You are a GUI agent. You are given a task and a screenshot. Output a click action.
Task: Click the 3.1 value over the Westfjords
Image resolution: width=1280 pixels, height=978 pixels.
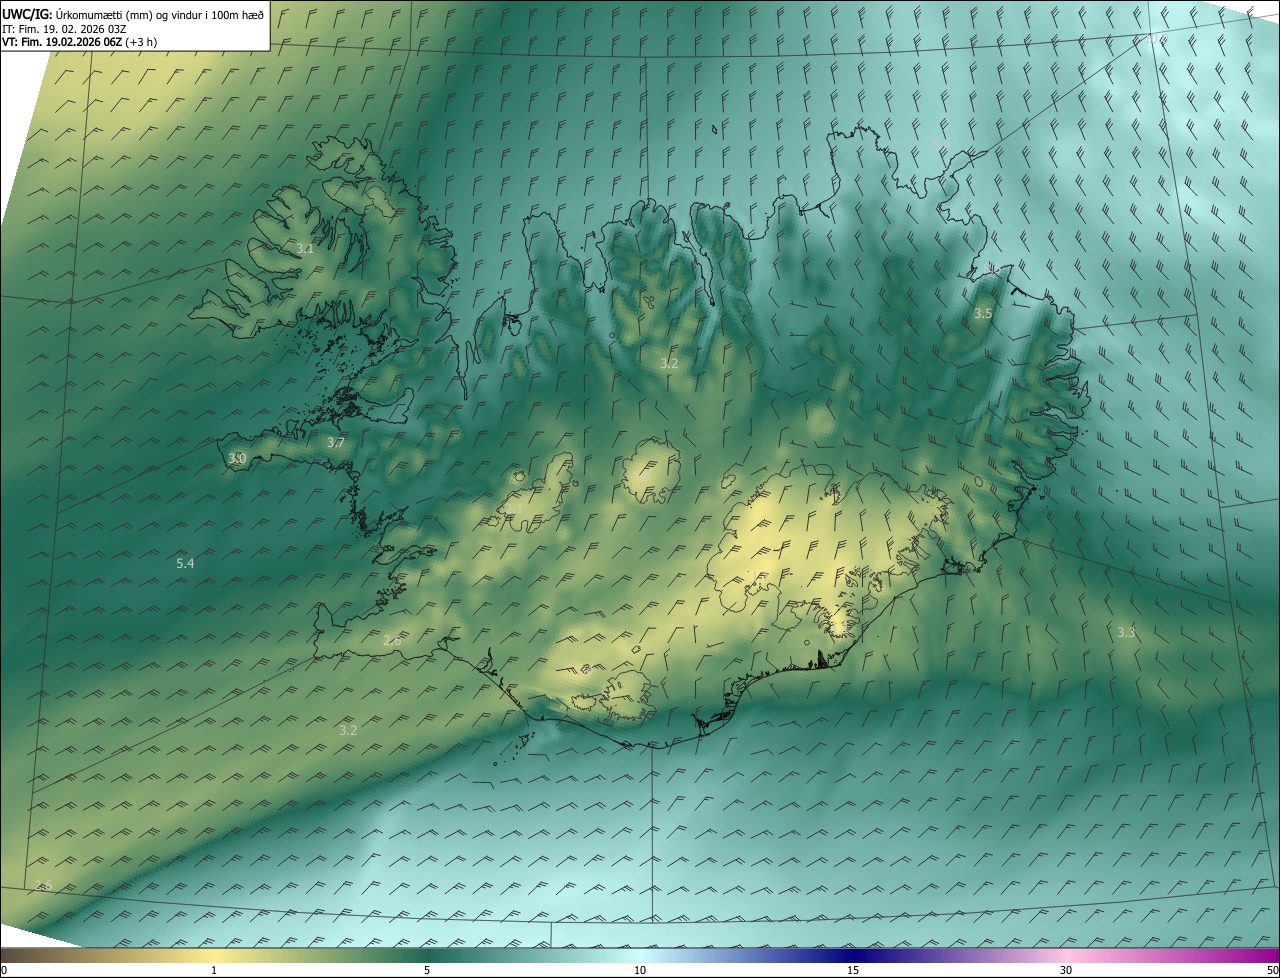[305, 248]
